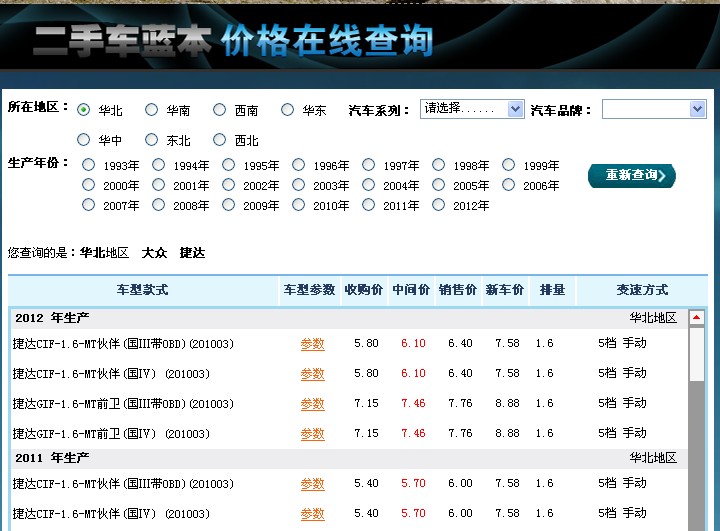Open 参数 for 2012 CIF 伙伴 国III带OBD
This screenshot has width=720, height=531.
[313, 344]
